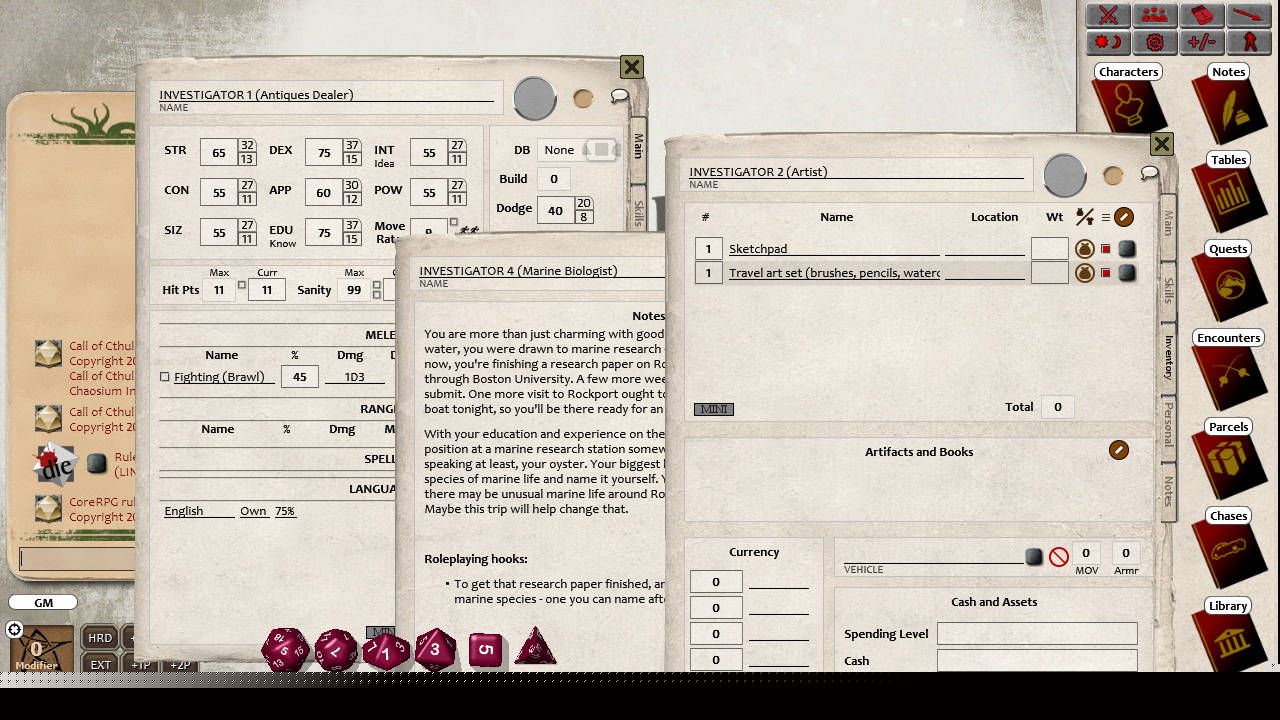Click the target reticle above the Modifier box

coord(14,629)
